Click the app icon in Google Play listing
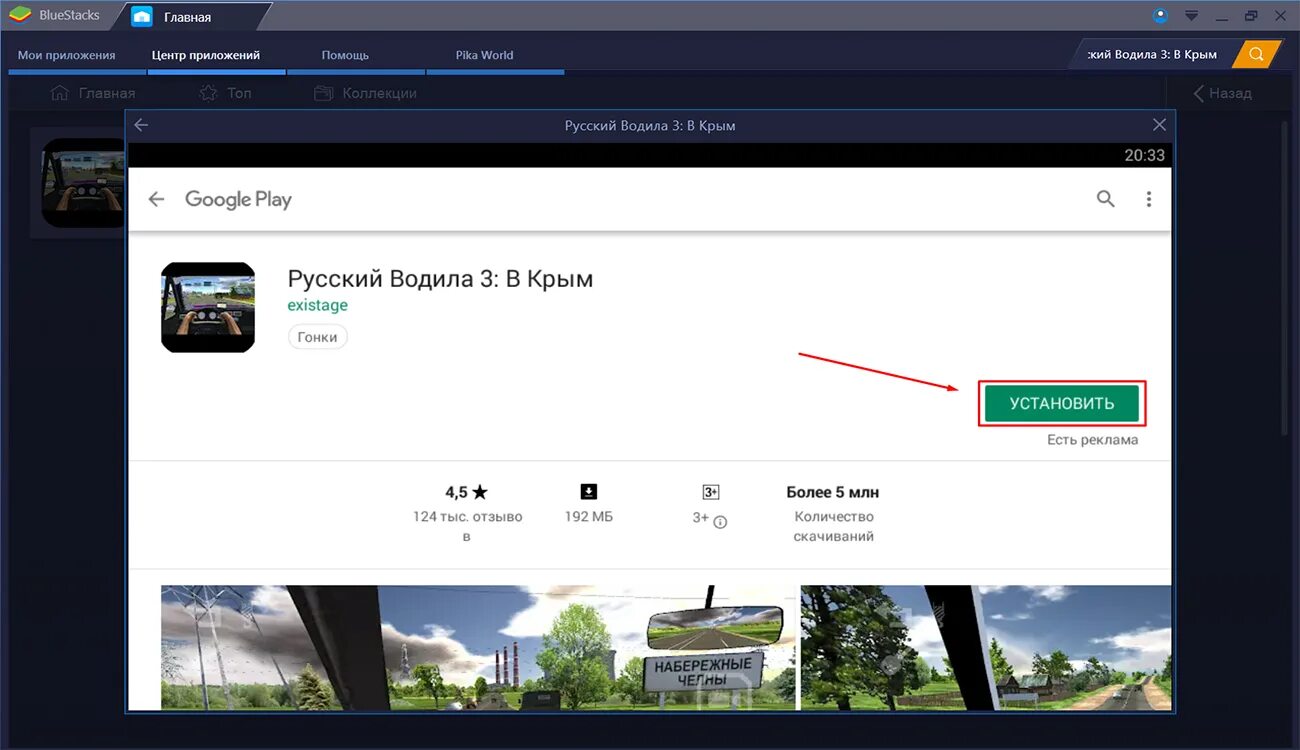The width and height of the screenshot is (1300, 750). click(x=208, y=307)
